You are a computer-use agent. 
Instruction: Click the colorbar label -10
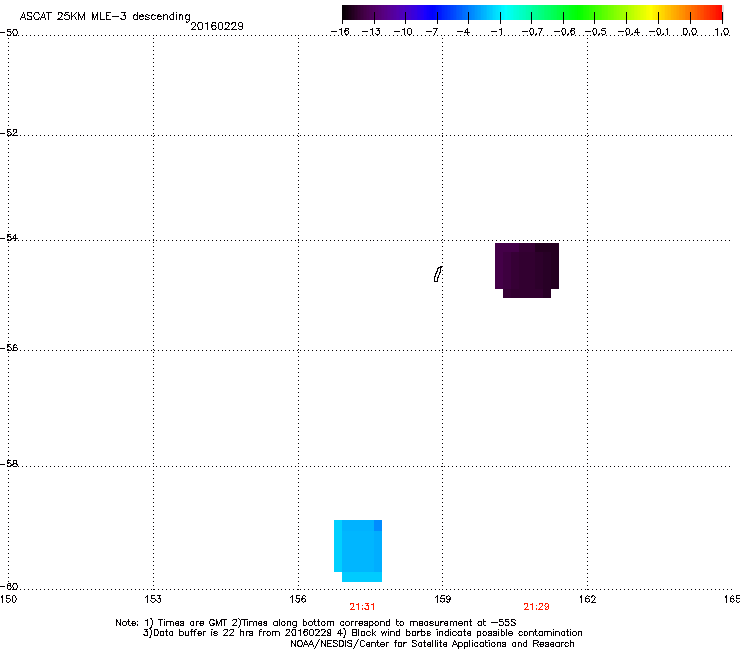(x=403, y=32)
